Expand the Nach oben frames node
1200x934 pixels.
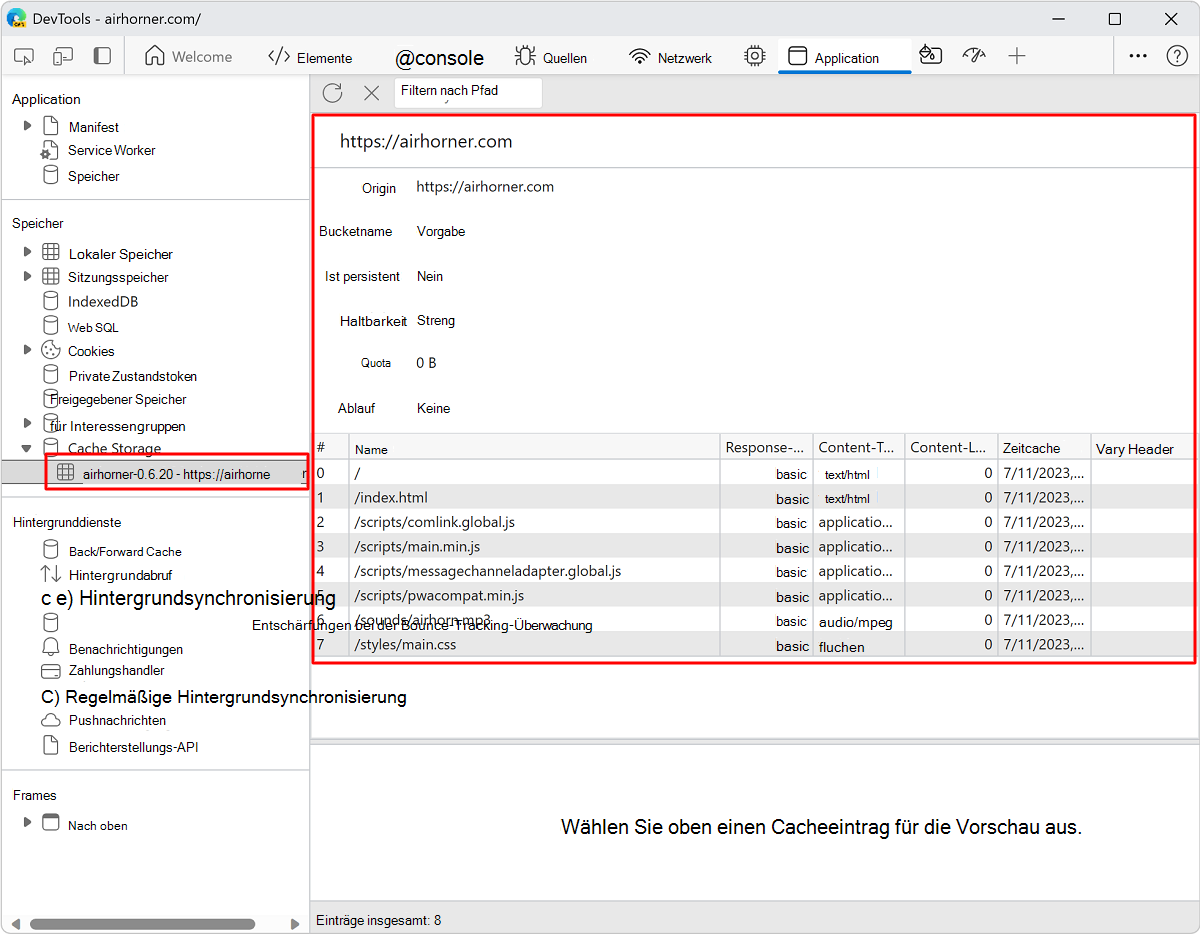pyautogui.click(x=26, y=824)
